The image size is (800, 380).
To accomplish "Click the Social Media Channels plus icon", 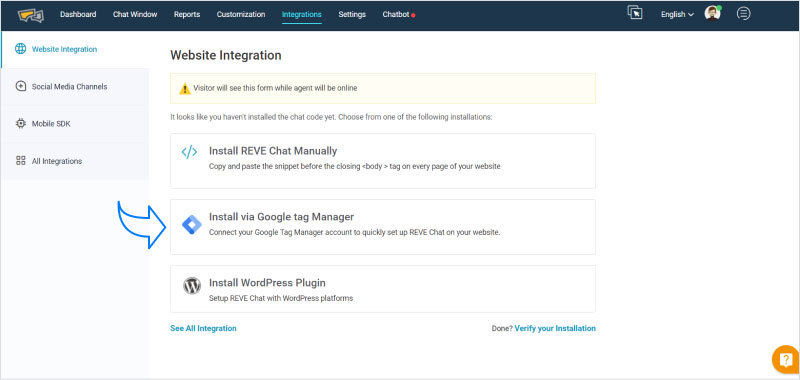I will [x=20, y=86].
